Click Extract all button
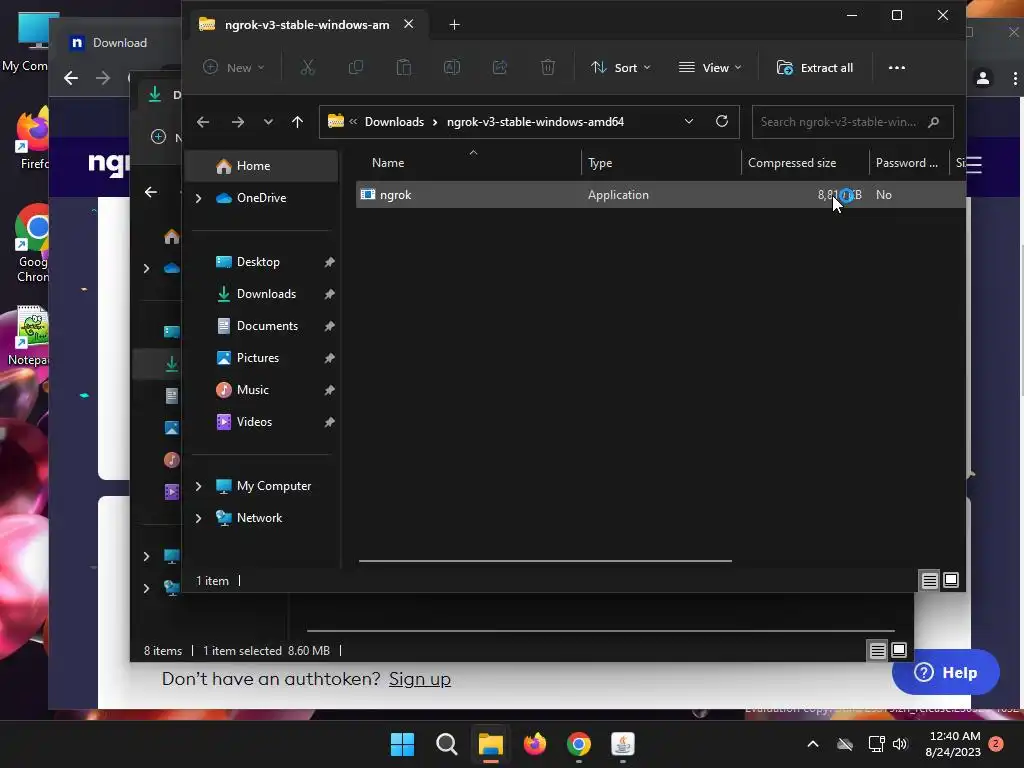This screenshot has height=768, width=1024. click(x=815, y=67)
